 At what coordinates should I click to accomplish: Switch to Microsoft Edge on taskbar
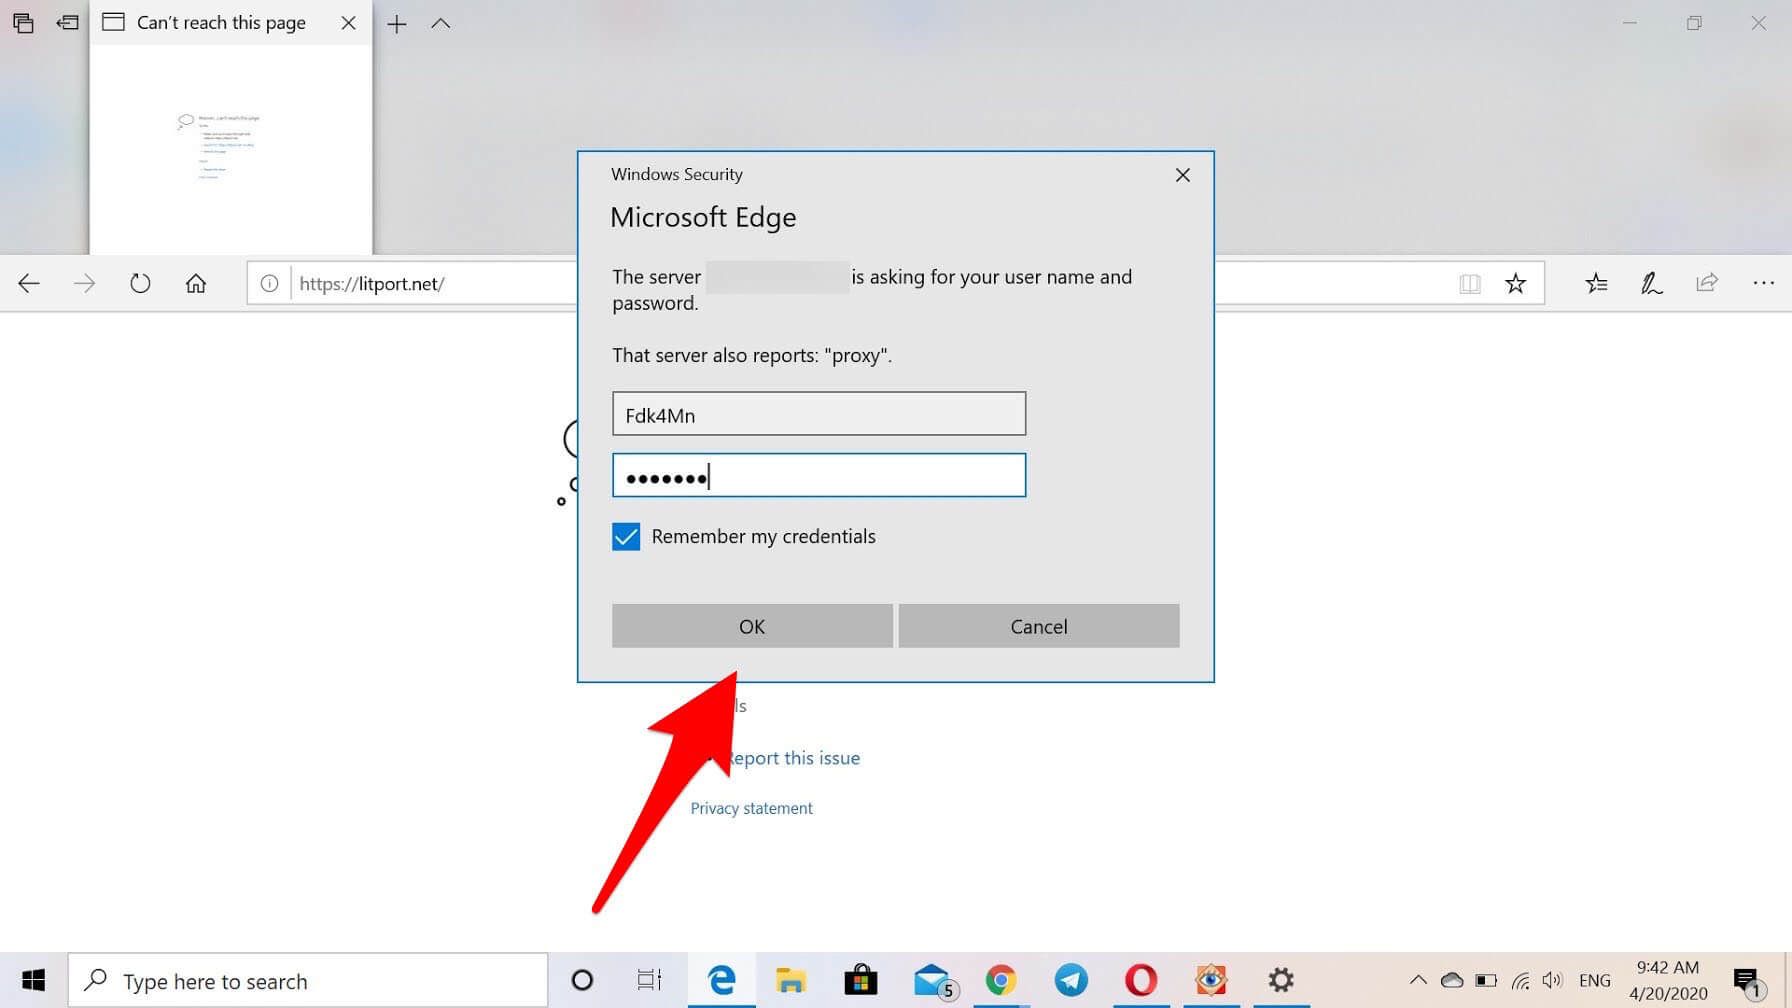[721, 980]
